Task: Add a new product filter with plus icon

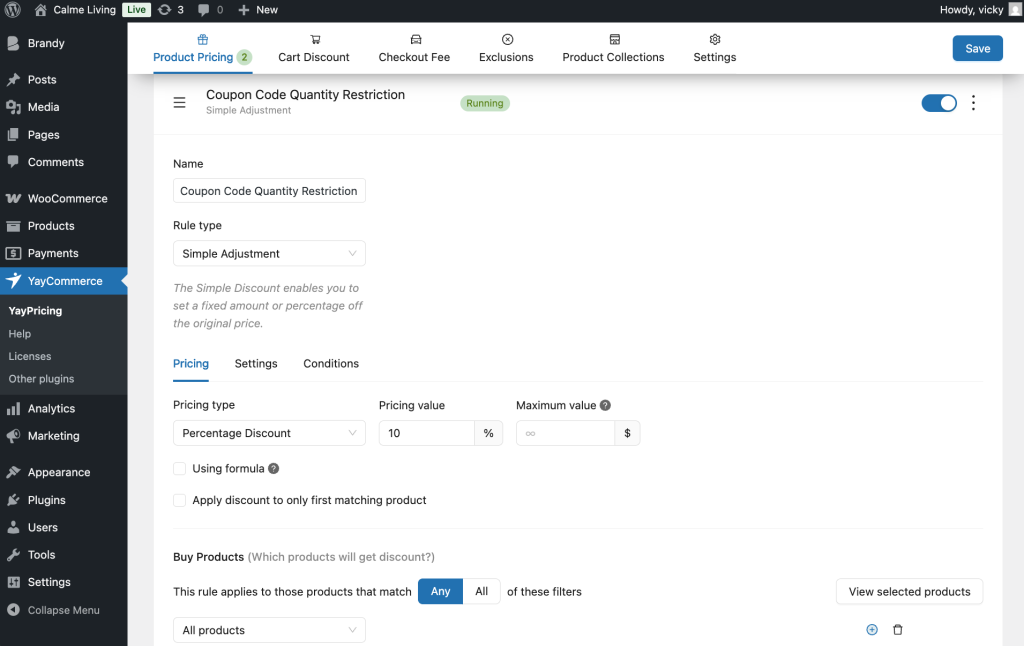Action: pos(871,629)
